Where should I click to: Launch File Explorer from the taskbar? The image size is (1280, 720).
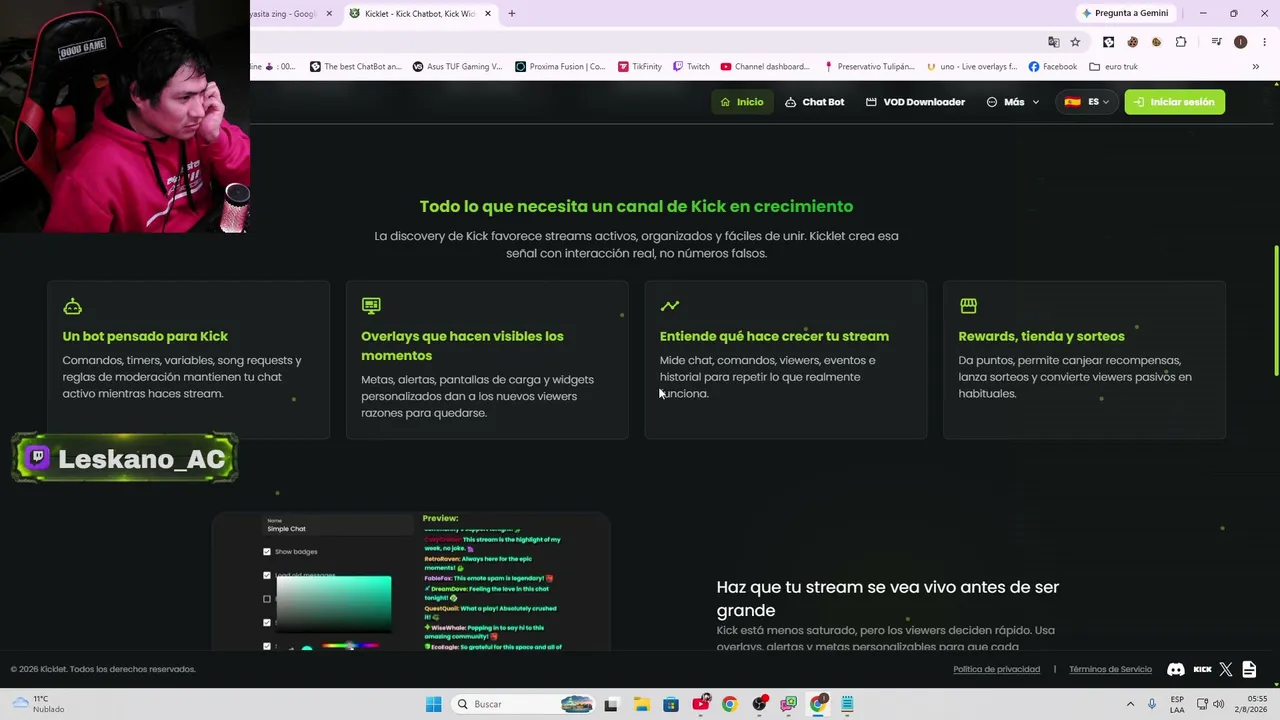pos(641,704)
